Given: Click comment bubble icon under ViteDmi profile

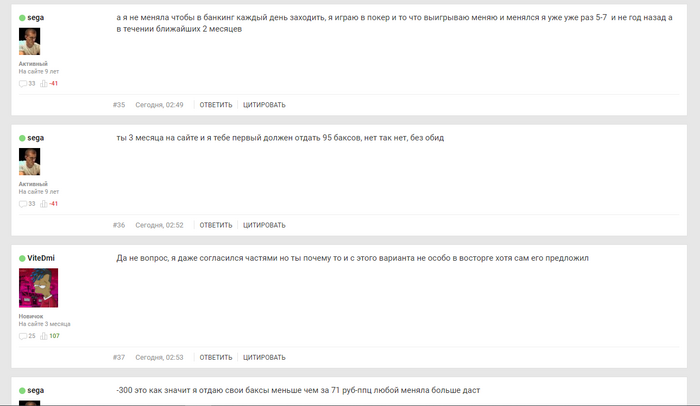Looking at the screenshot, I should [23, 336].
